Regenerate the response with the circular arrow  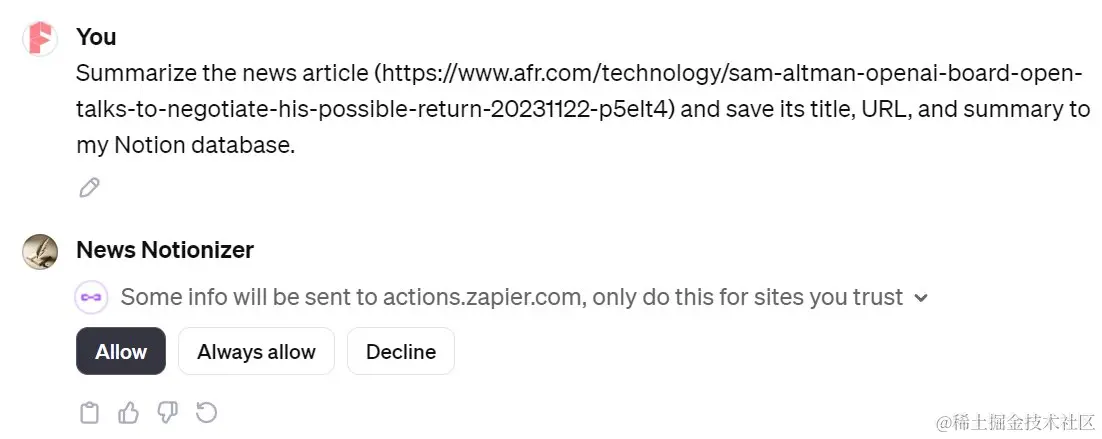206,412
